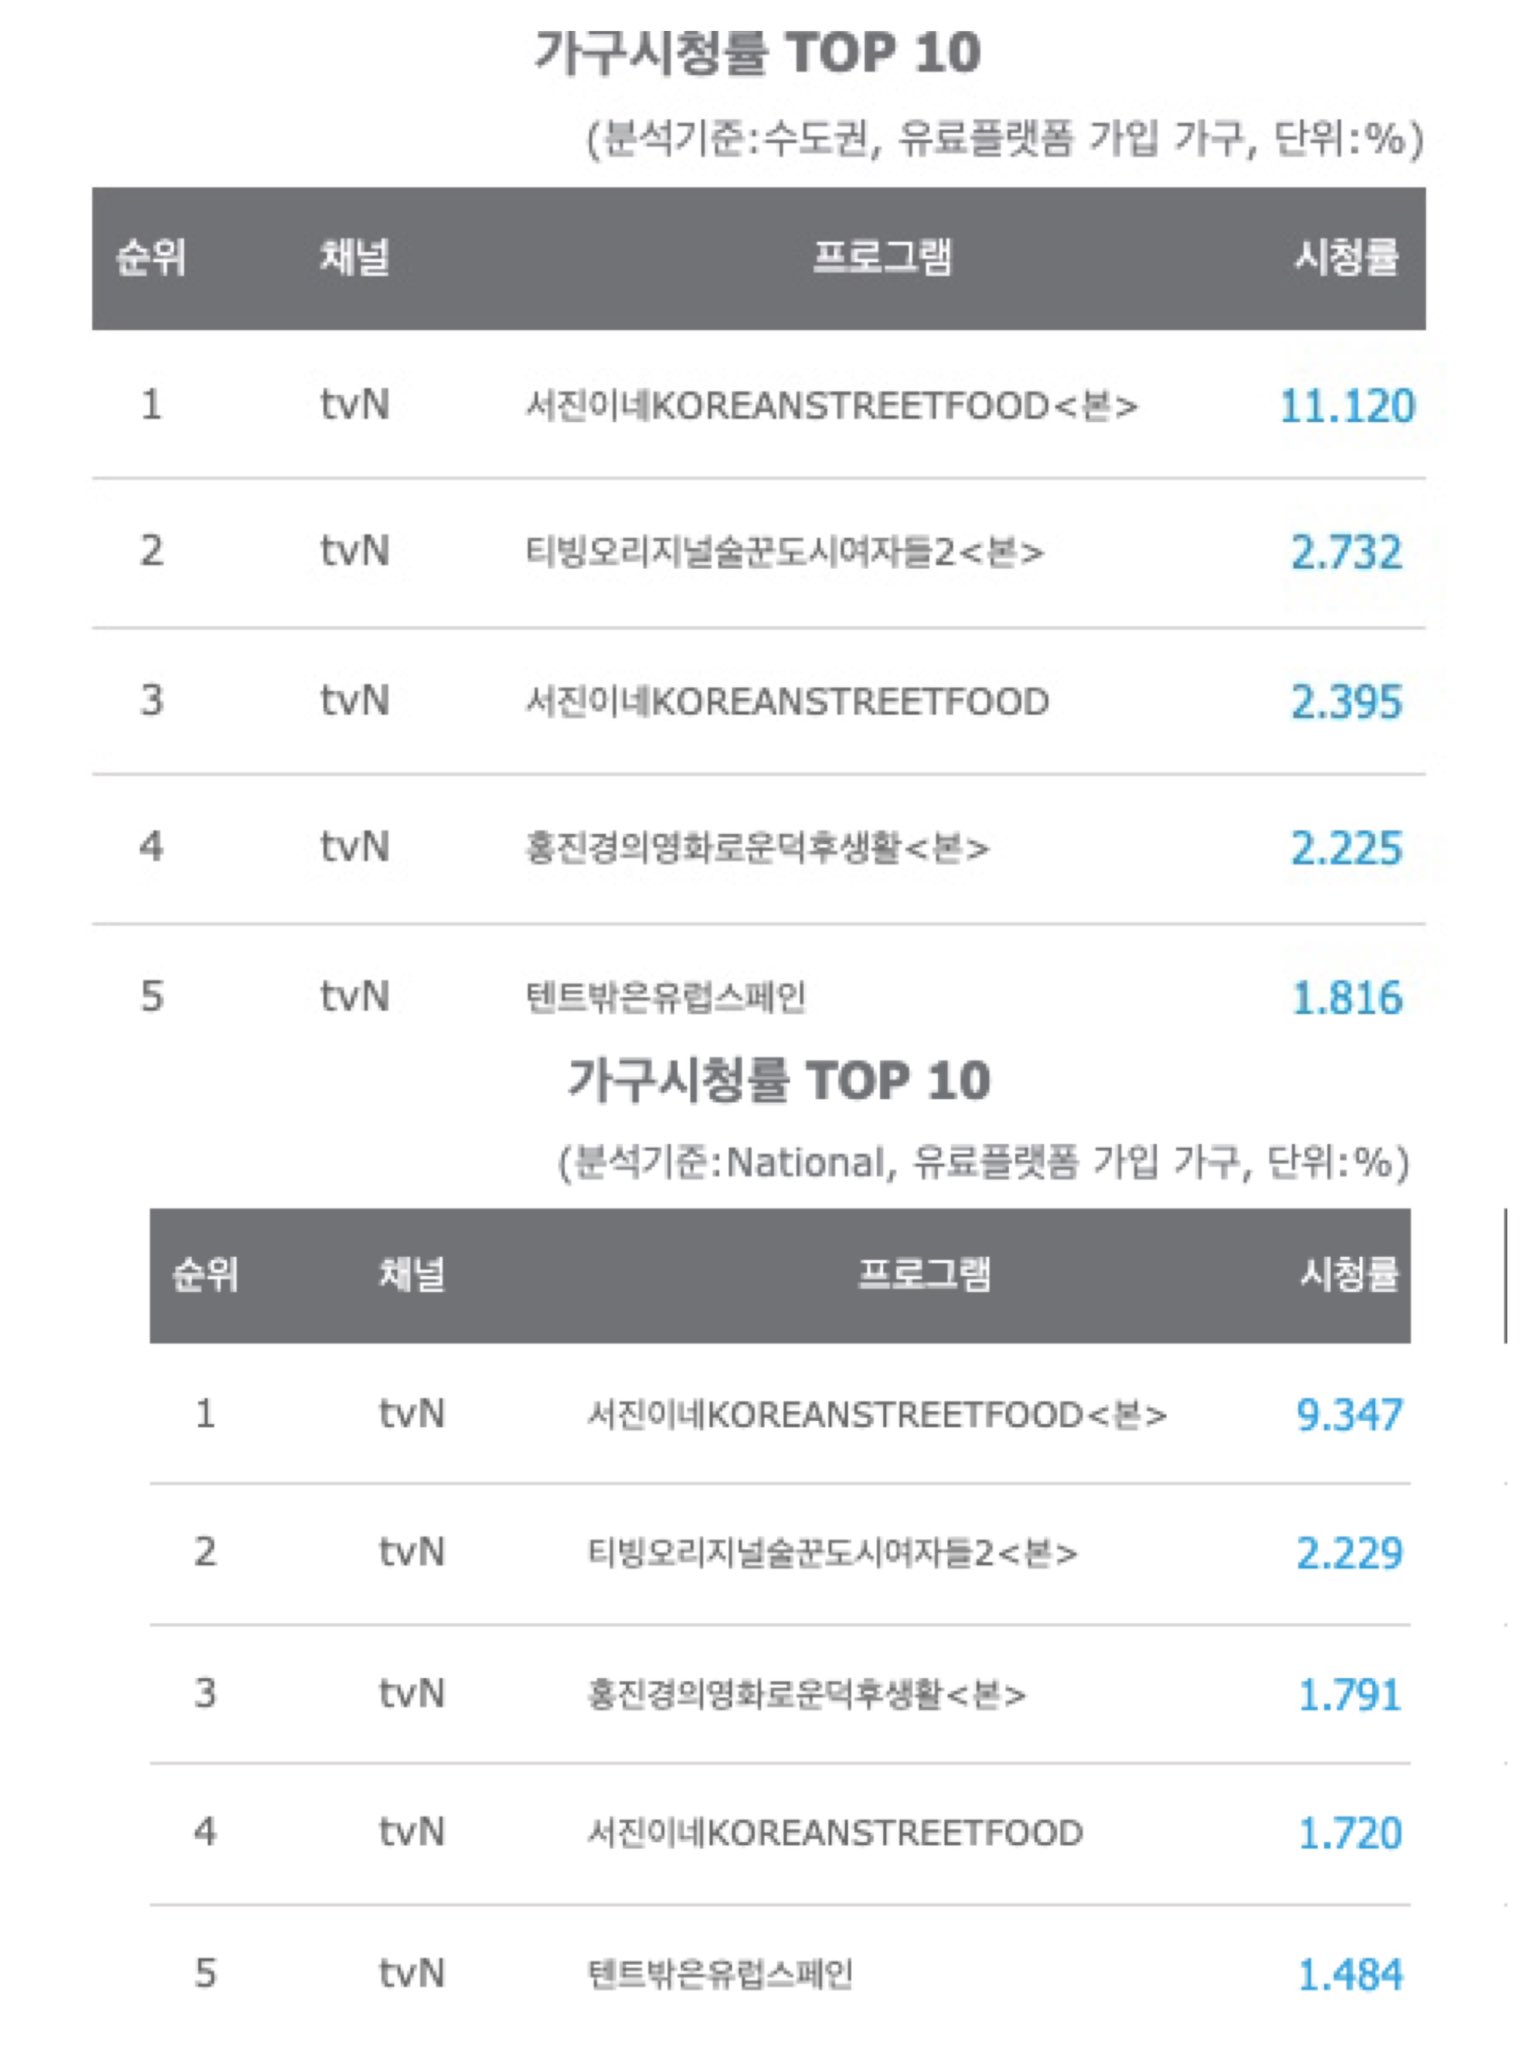Click 티빙오리지널술꾼도시여자들2<본> in the top table
Image resolution: width=1538 pixels, height=2048 pixels.
pos(785,552)
